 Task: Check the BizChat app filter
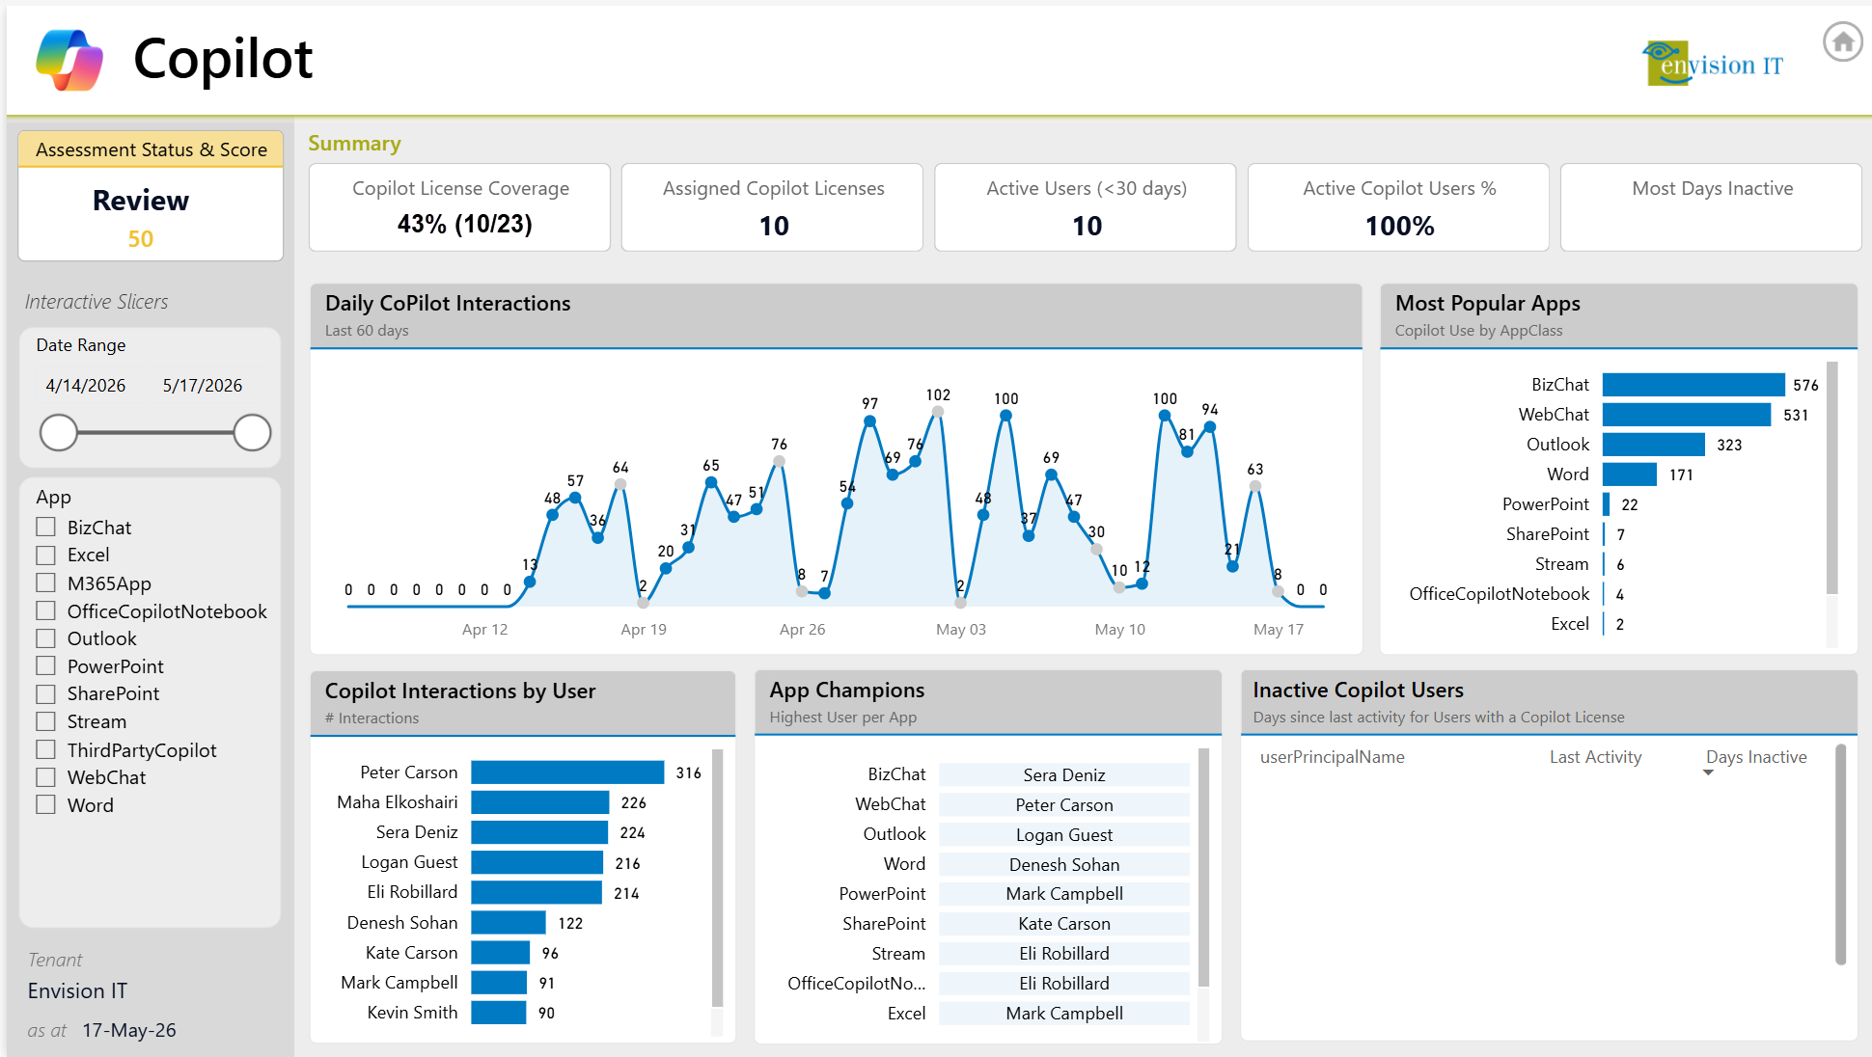click(46, 527)
